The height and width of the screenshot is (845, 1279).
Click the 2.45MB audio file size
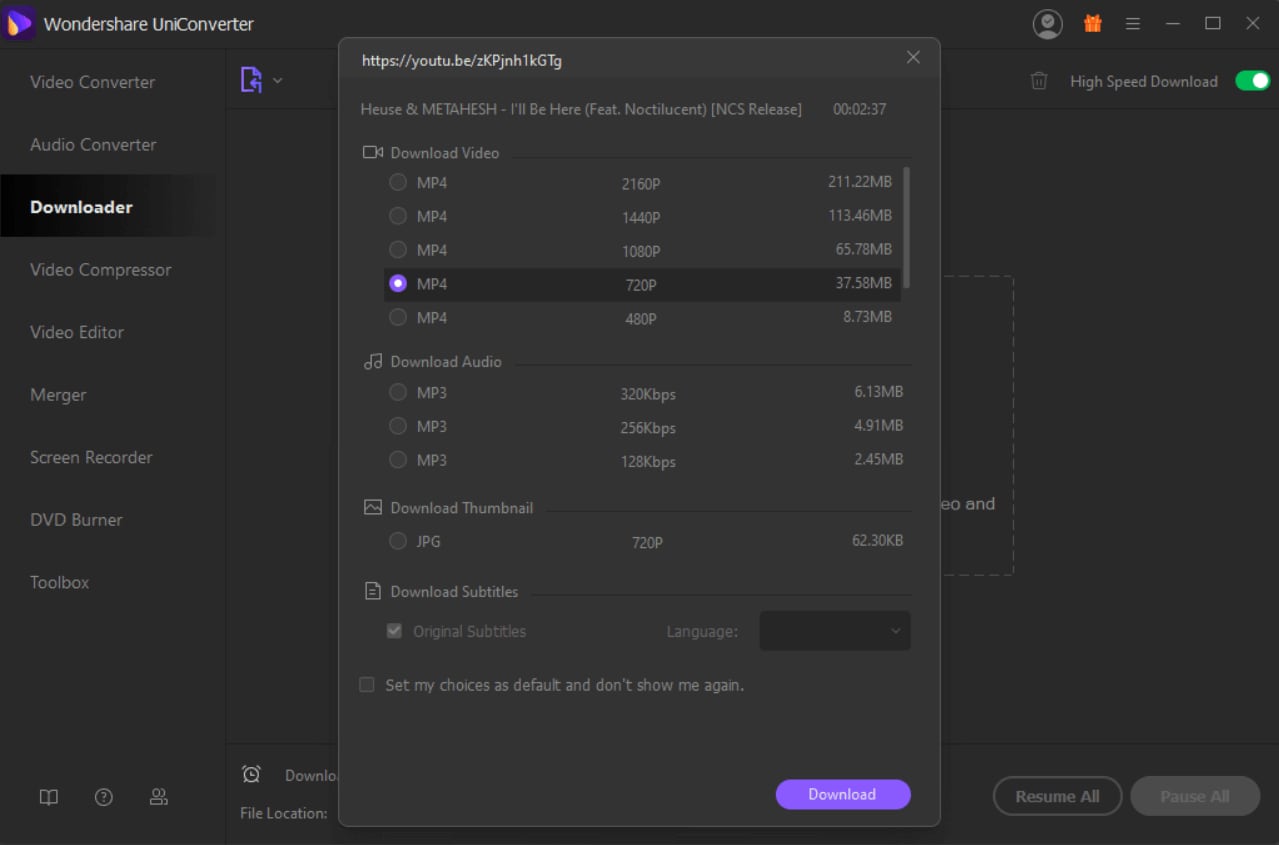click(879, 459)
